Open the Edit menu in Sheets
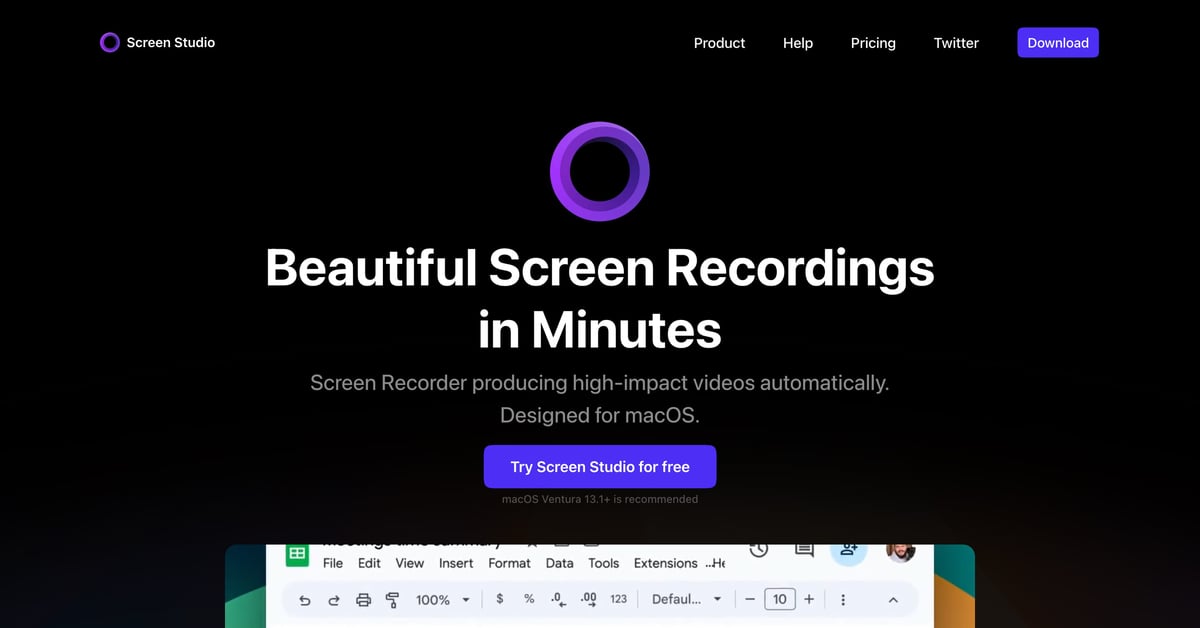The height and width of the screenshot is (628, 1200). click(x=369, y=563)
